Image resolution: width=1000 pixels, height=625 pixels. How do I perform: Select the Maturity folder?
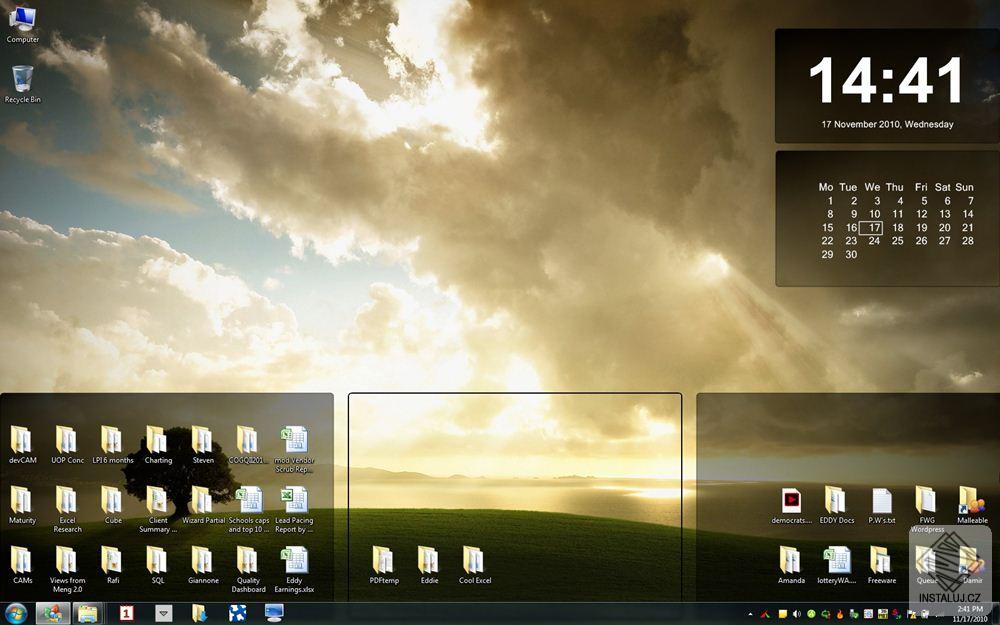coord(22,505)
